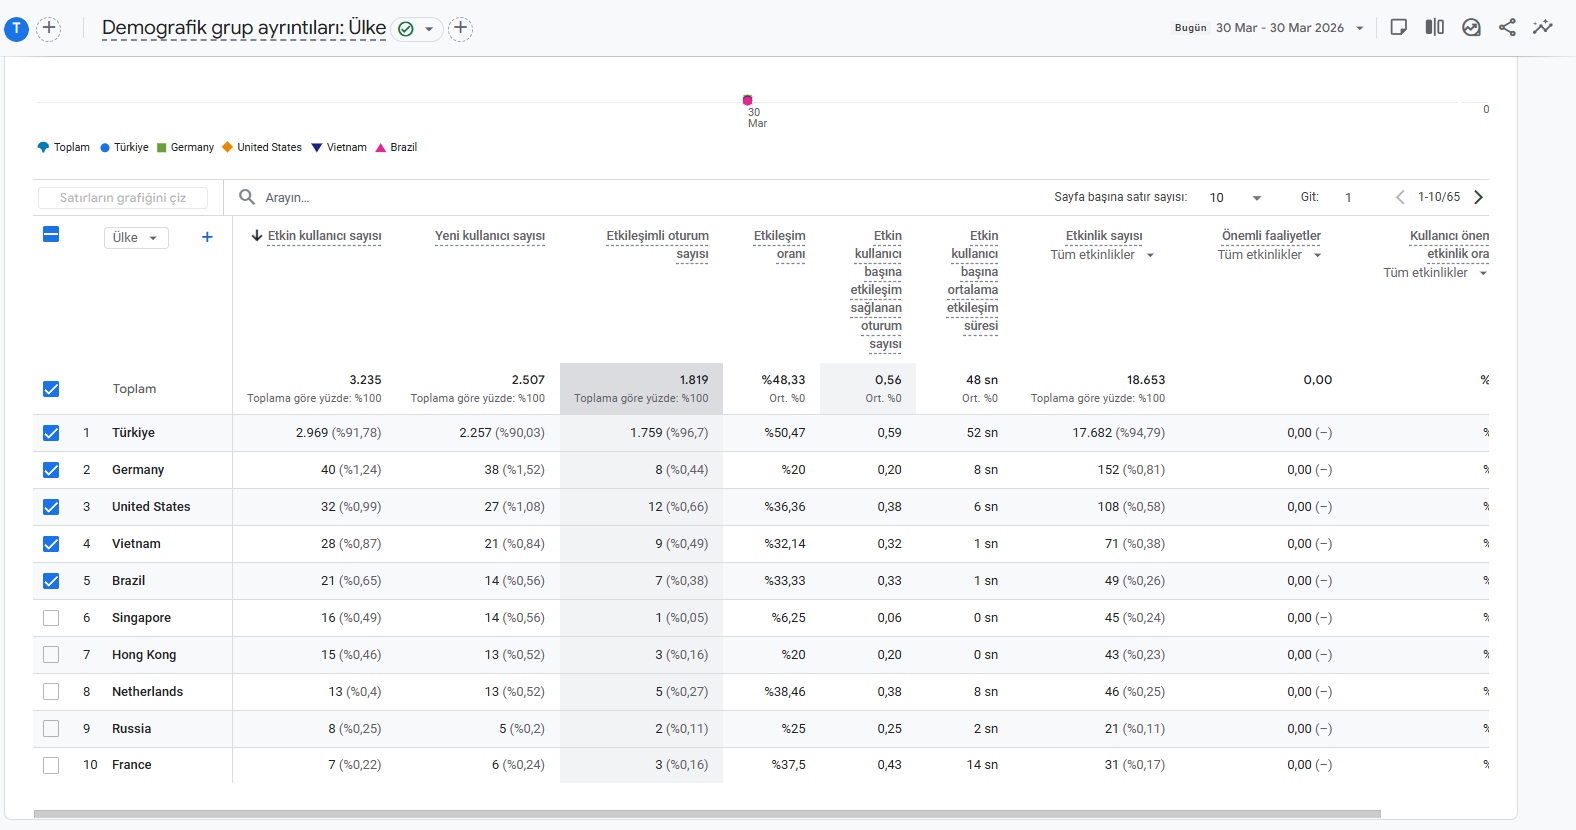Open the Insights sparkline icon
The image size is (1576, 830).
[1543, 27]
